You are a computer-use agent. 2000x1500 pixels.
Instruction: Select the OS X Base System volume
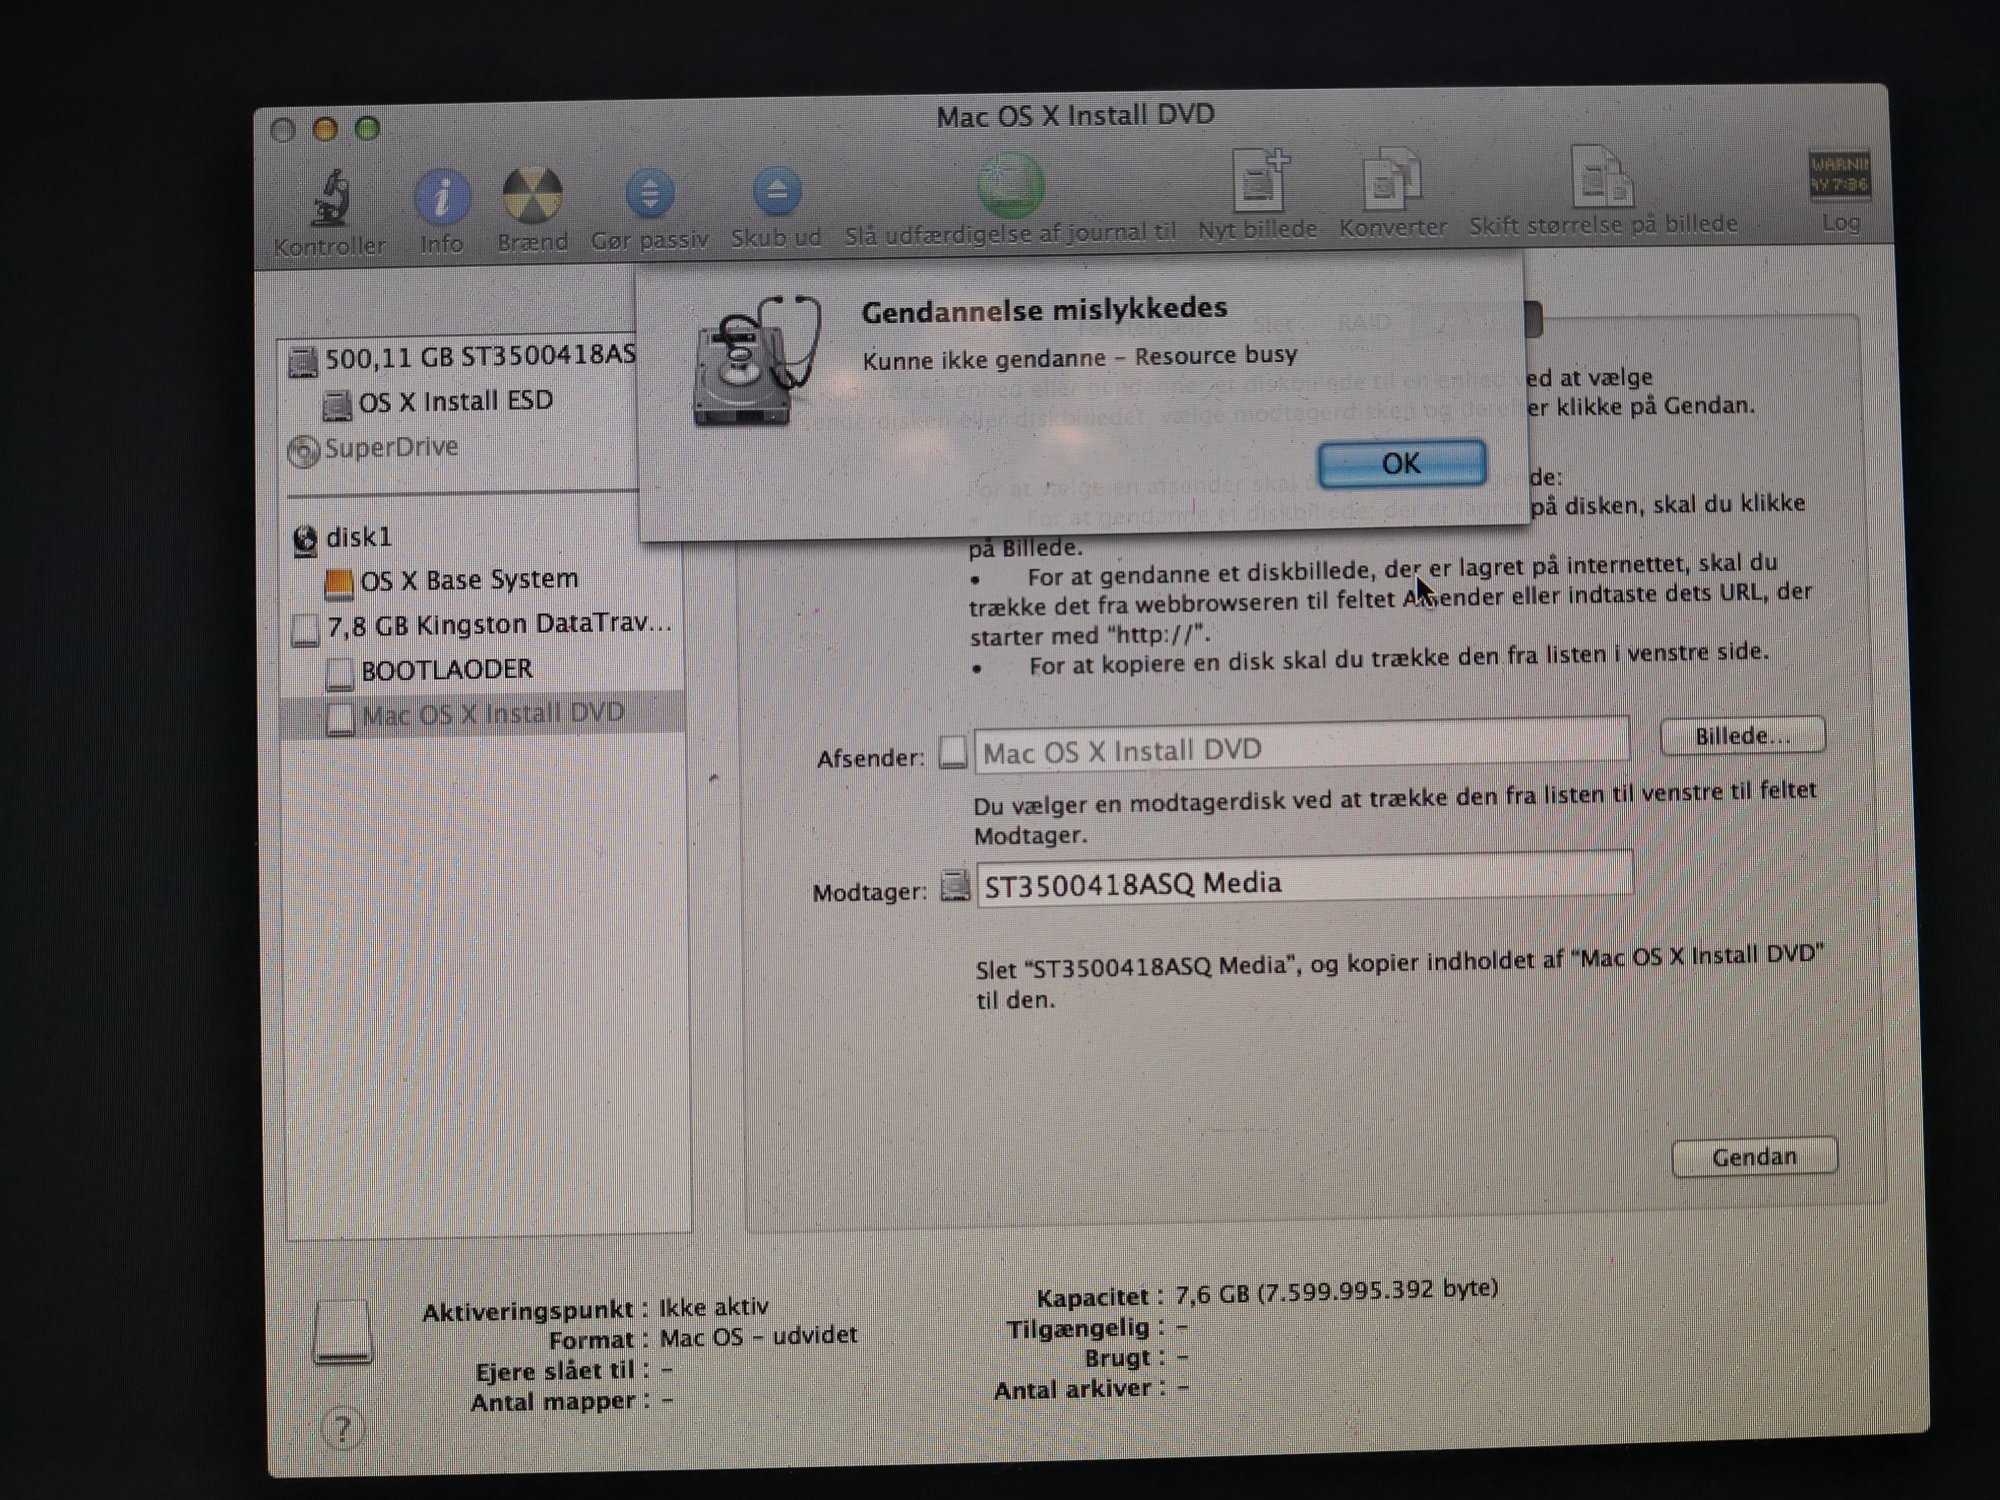[468, 581]
